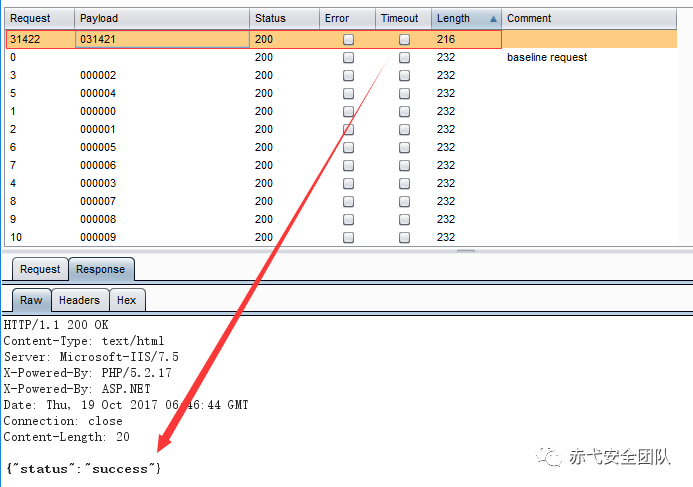Toggle Error checkbox on baseline request row
Image resolution: width=693 pixels, height=487 pixels.
[348, 57]
